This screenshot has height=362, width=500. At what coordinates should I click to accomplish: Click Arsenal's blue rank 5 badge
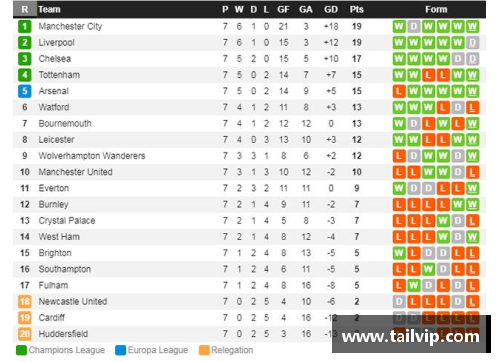(x=25, y=91)
